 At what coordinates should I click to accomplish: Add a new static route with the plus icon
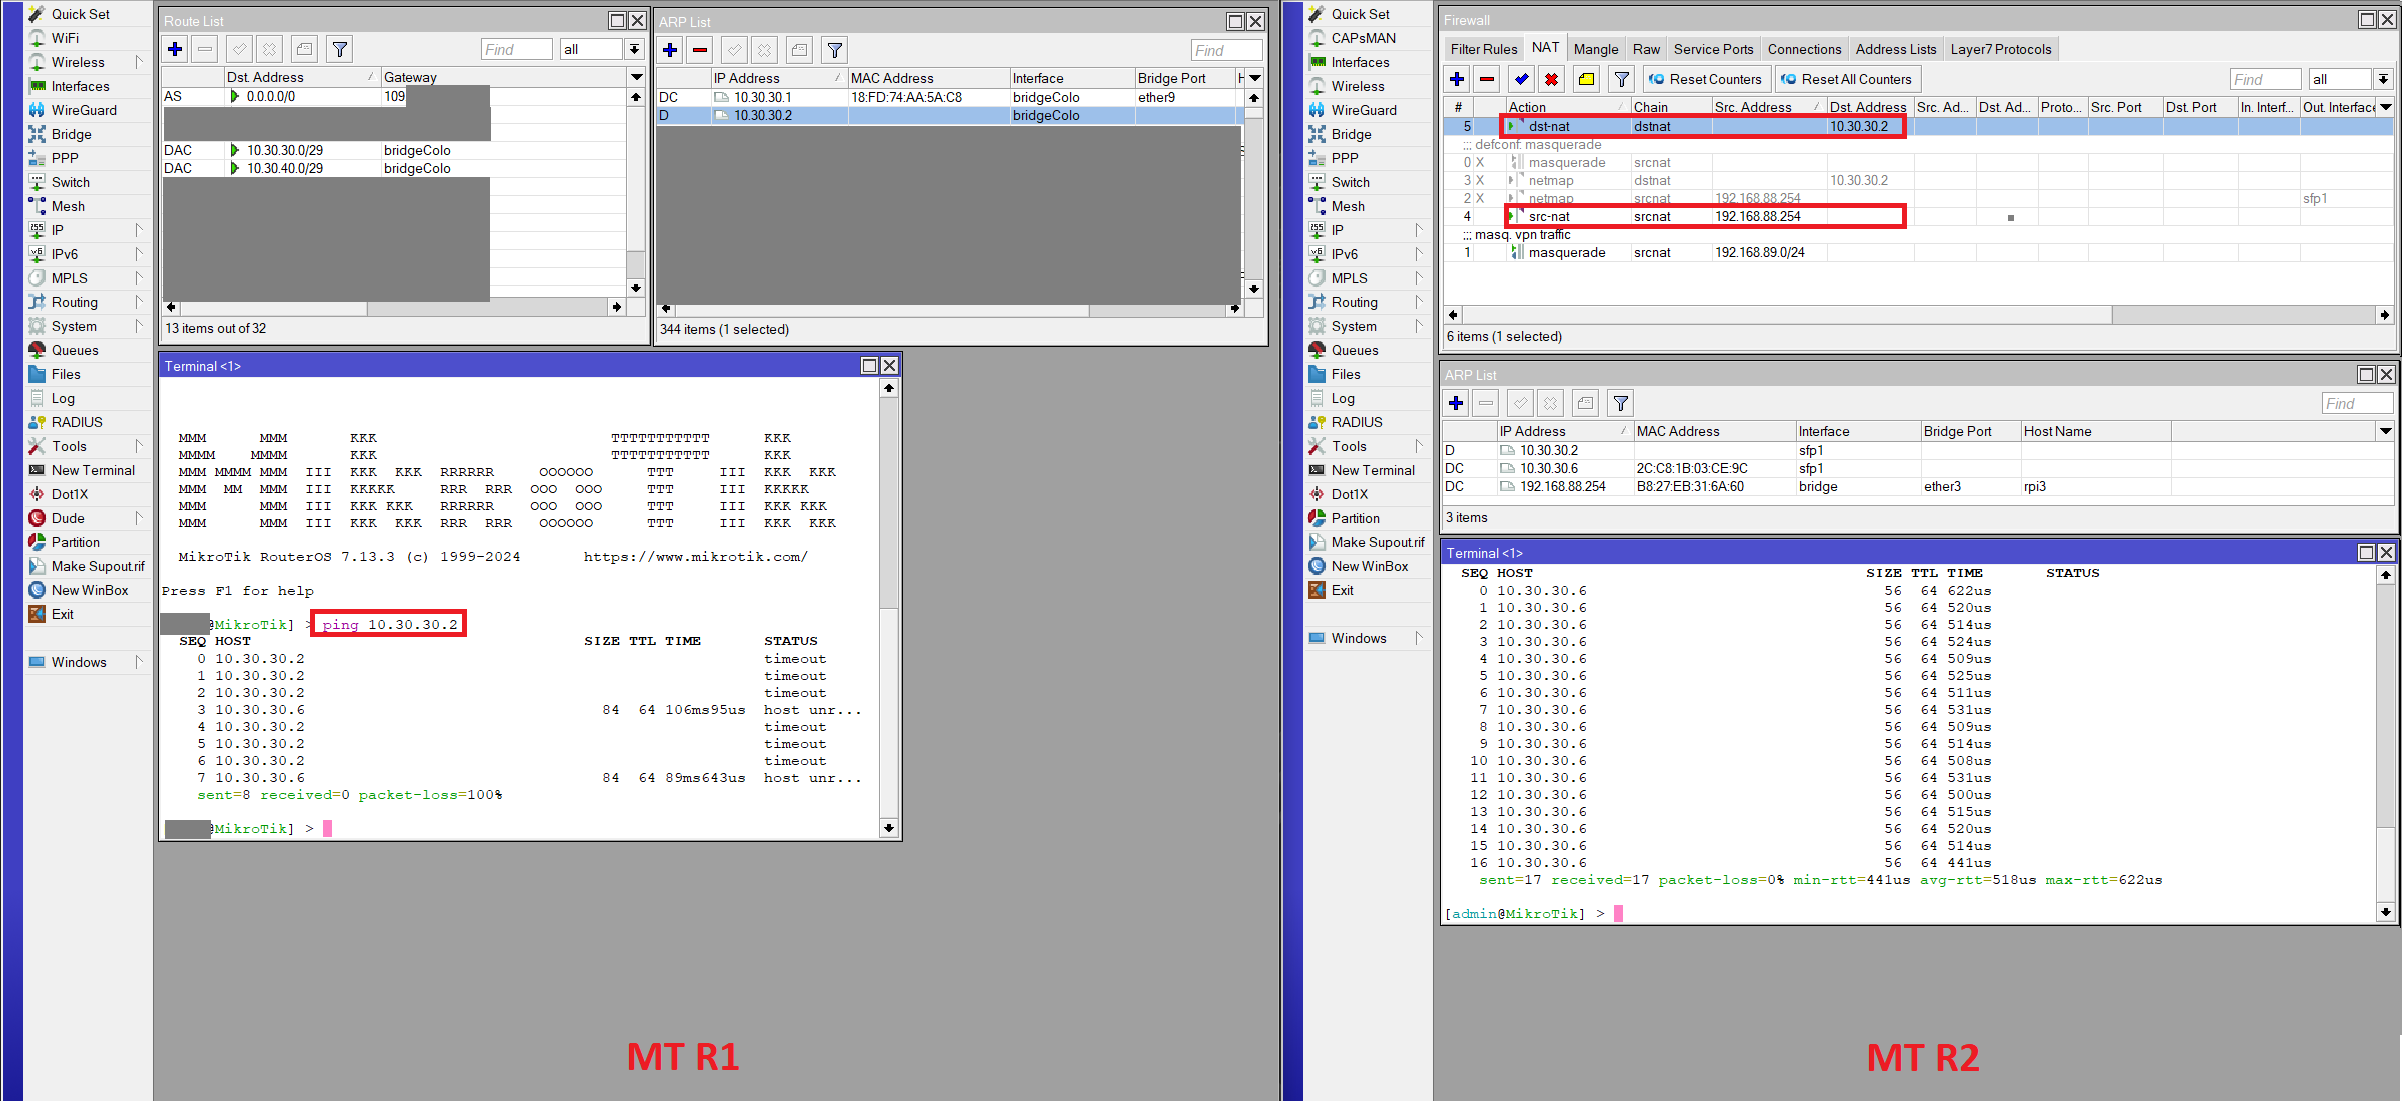pyautogui.click(x=175, y=48)
